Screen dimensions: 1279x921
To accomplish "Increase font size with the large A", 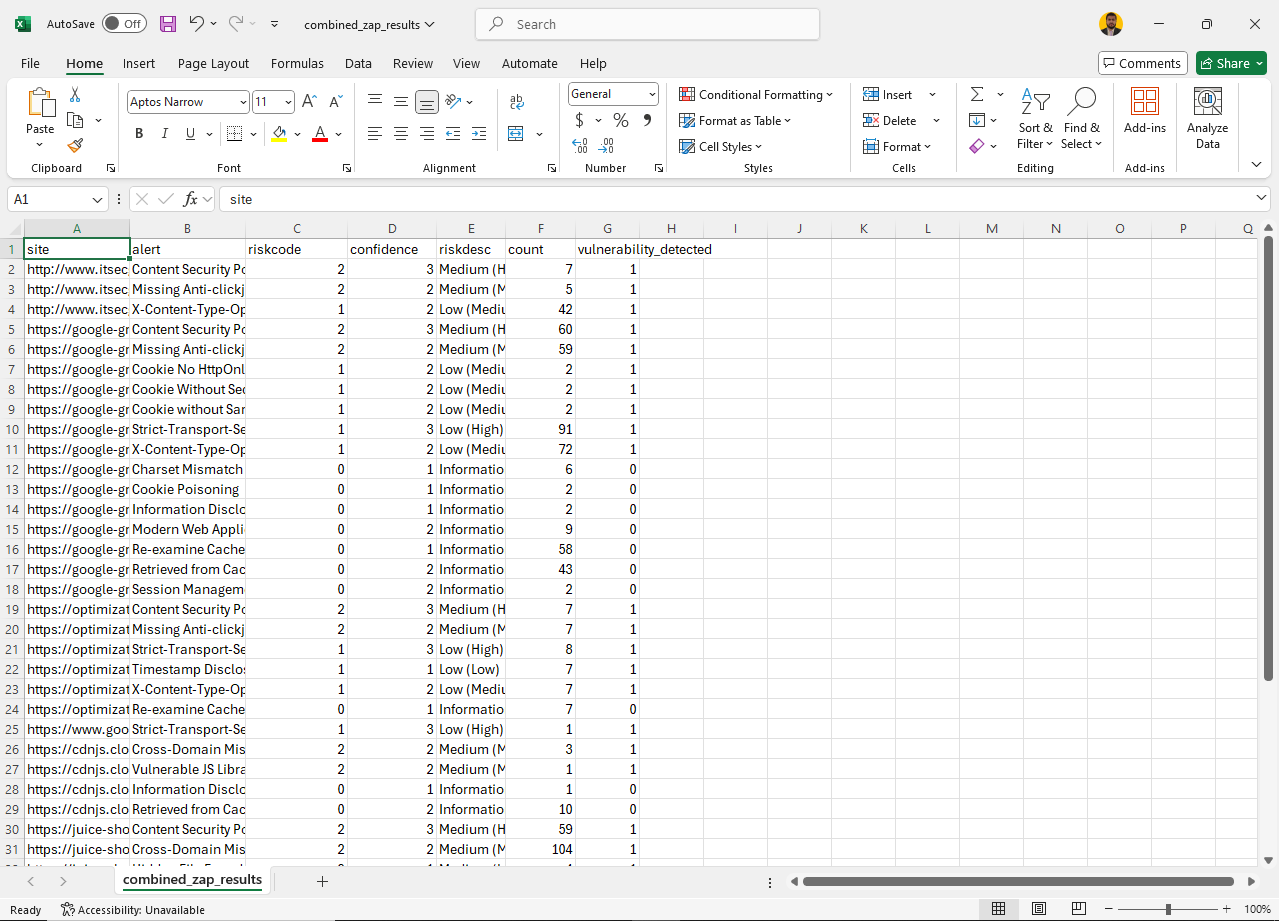I will point(309,102).
